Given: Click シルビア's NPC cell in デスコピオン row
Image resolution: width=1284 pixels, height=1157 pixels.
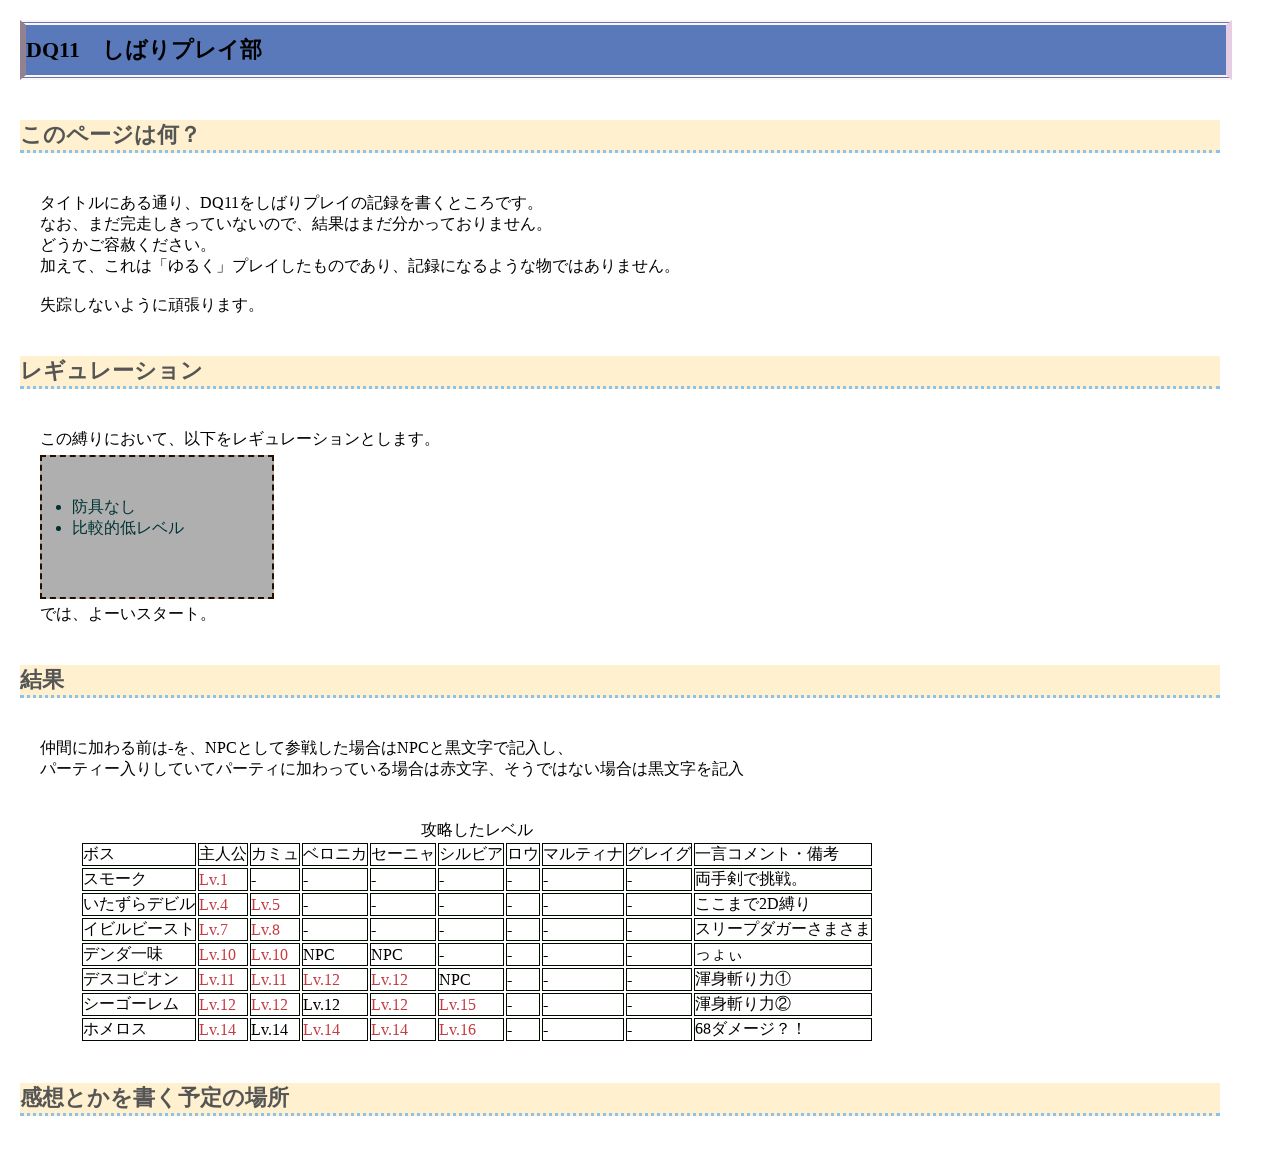Looking at the screenshot, I should point(471,979).
